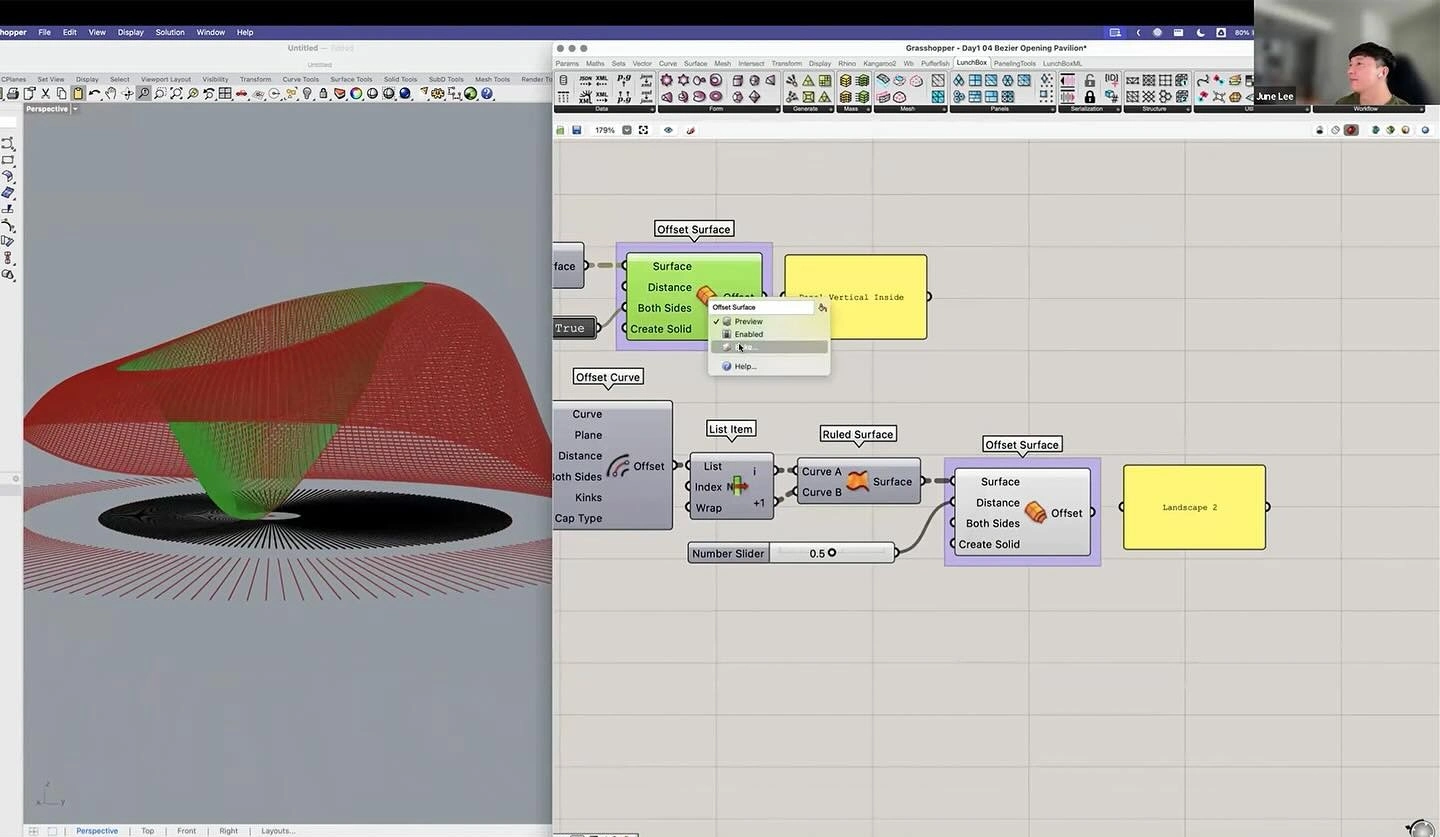Switch to the Kangaroo2 tab in Grasshopper

tap(880, 64)
